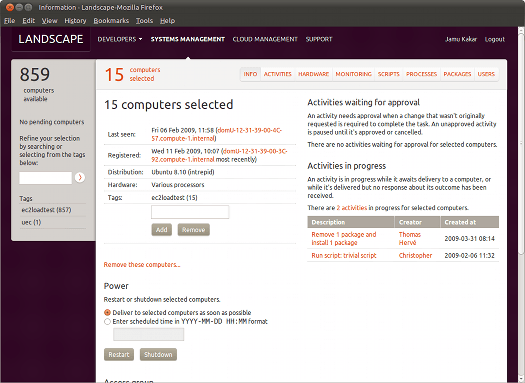The height and width of the screenshot is (383, 525).
Task: Open the View menu
Action: [x=50, y=21]
